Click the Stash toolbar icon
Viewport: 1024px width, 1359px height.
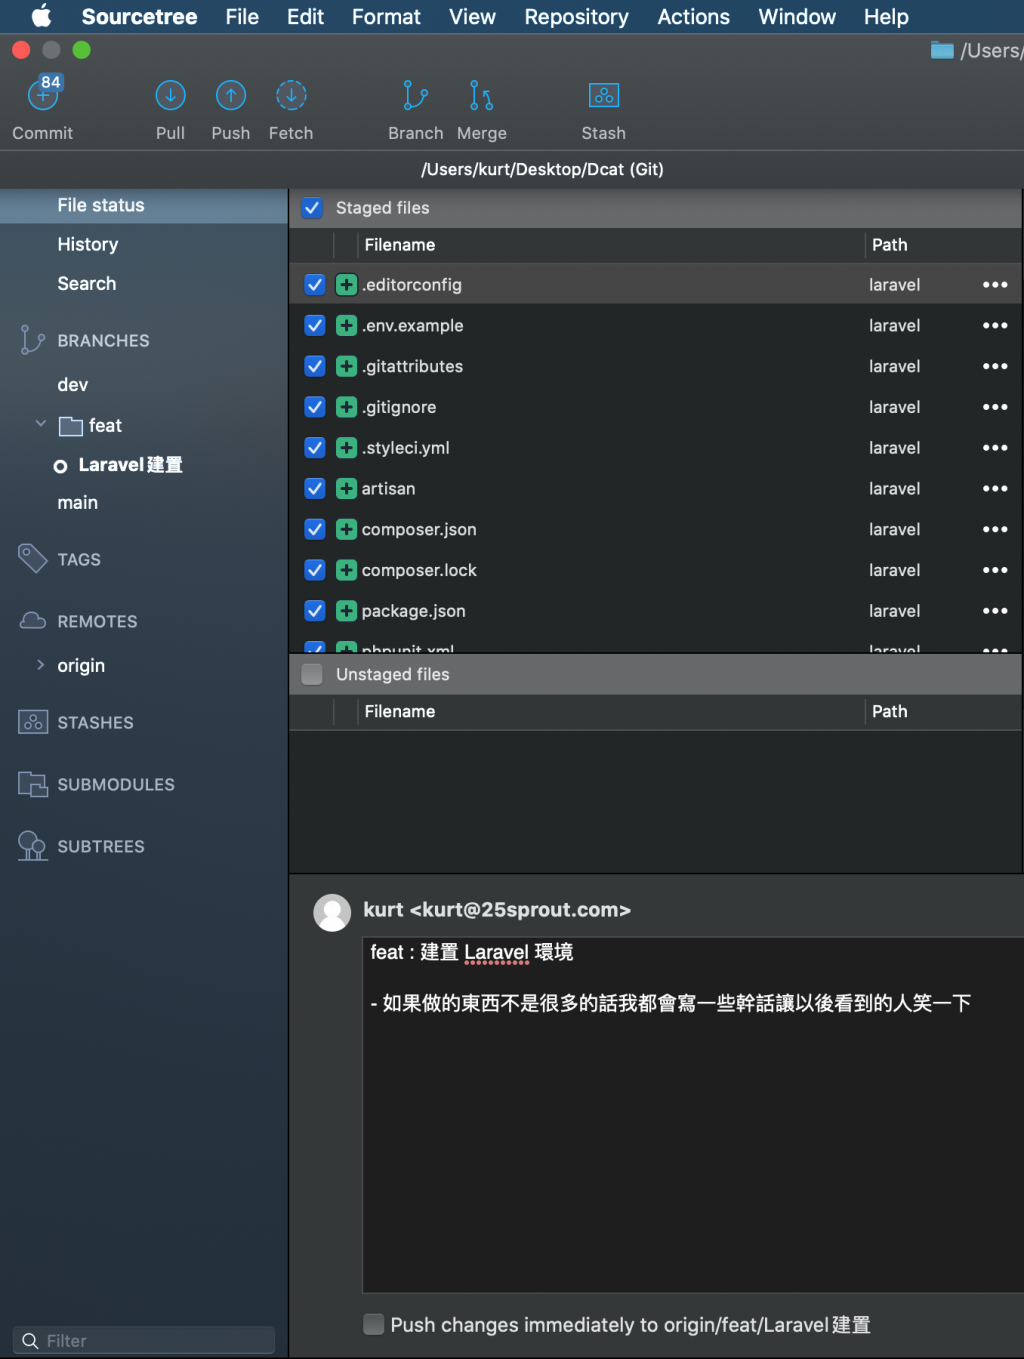click(604, 95)
